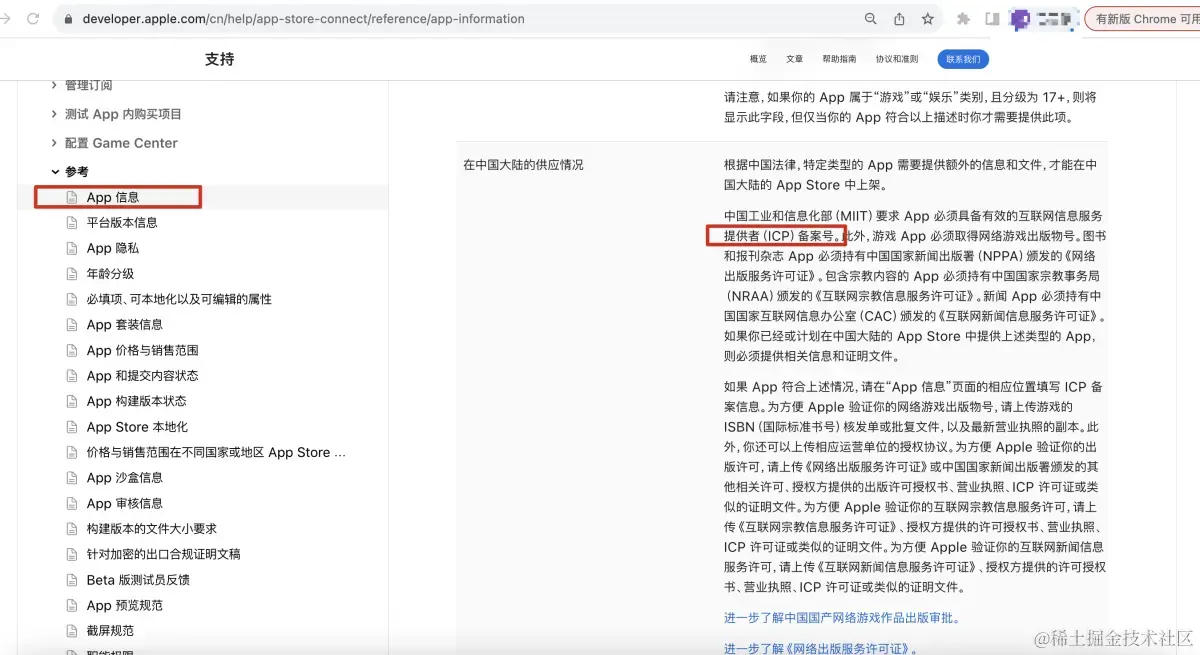Bookmark this page with star icon
The image size is (1200, 655).
[x=928, y=19]
